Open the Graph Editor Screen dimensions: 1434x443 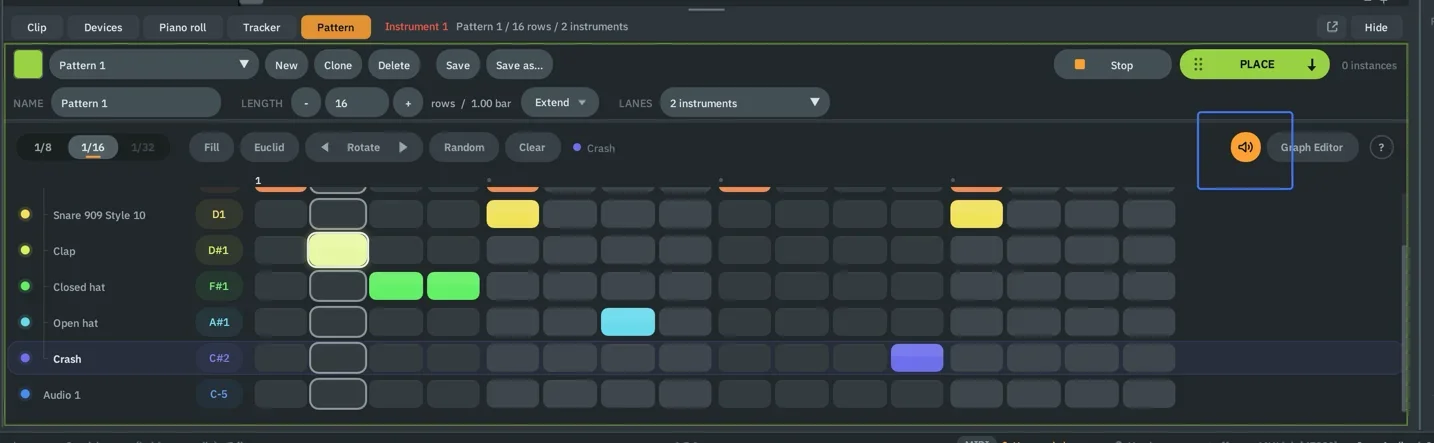point(1312,147)
